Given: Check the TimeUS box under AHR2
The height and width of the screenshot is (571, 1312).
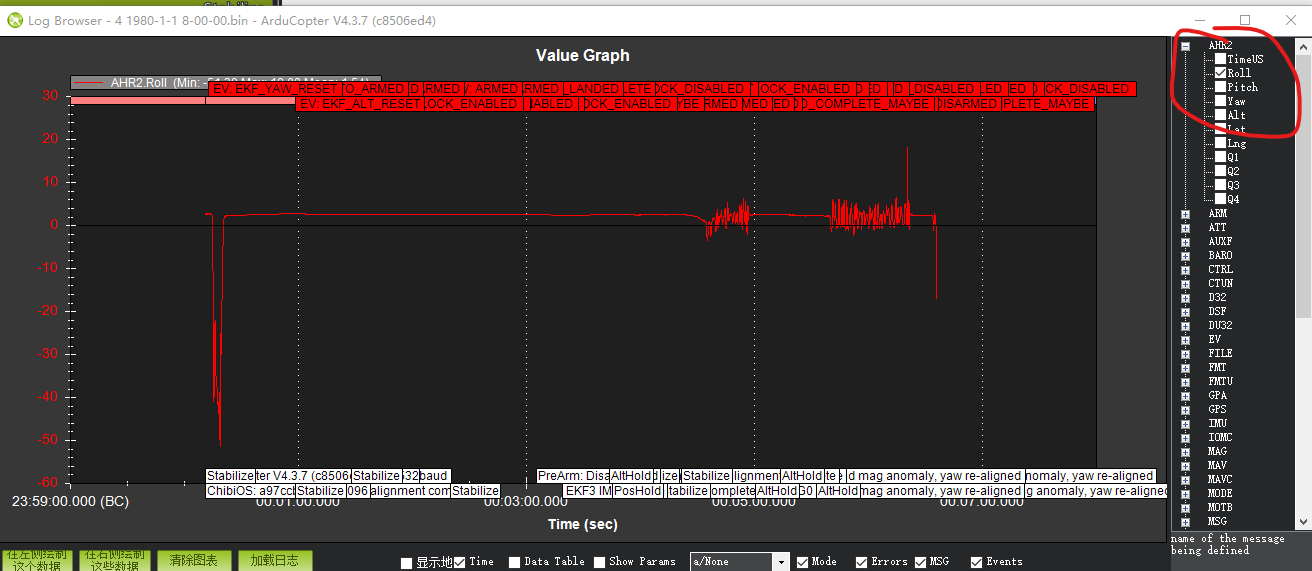Looking at the screenshot, I should [1220, 59].
